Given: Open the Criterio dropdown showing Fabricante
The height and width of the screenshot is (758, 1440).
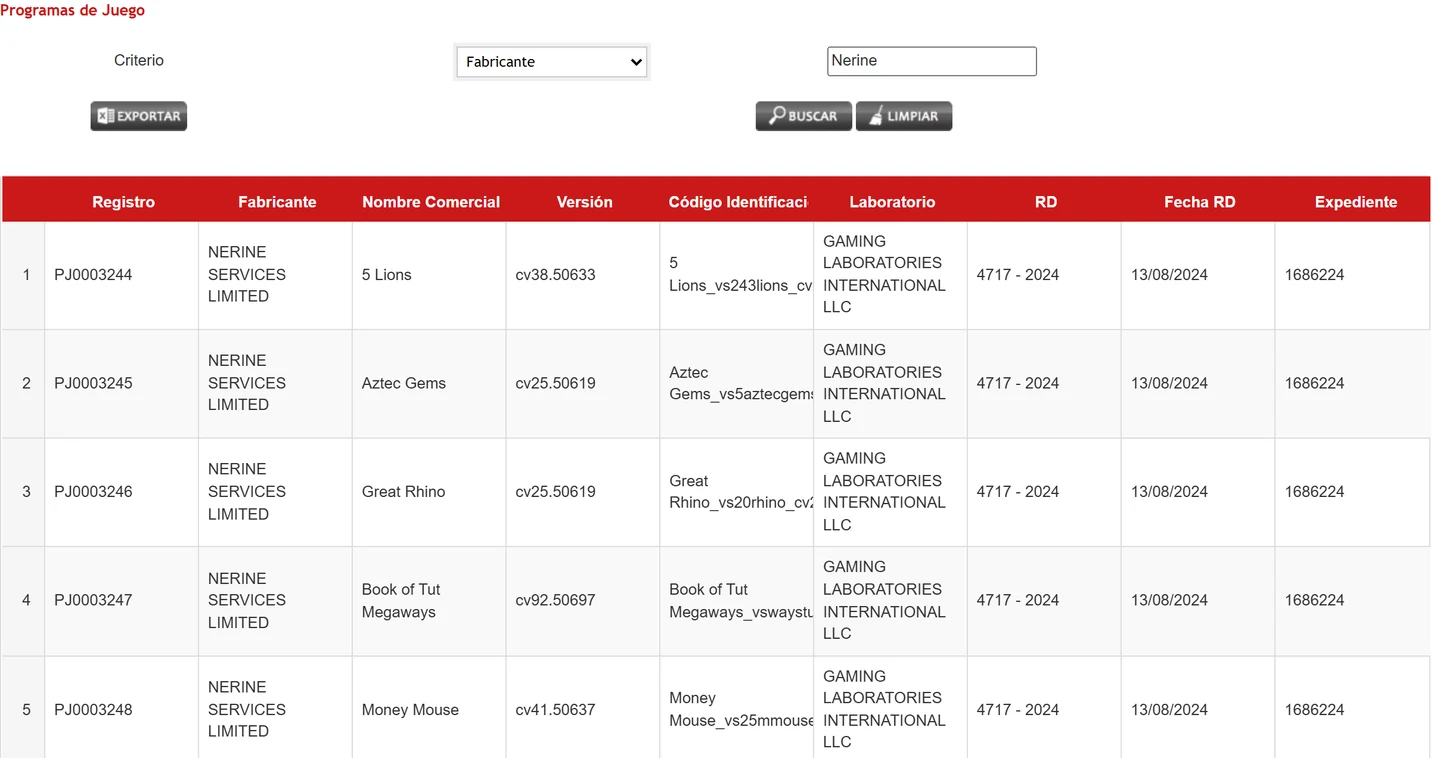Looking at the screenshot, I should (552, 62).
